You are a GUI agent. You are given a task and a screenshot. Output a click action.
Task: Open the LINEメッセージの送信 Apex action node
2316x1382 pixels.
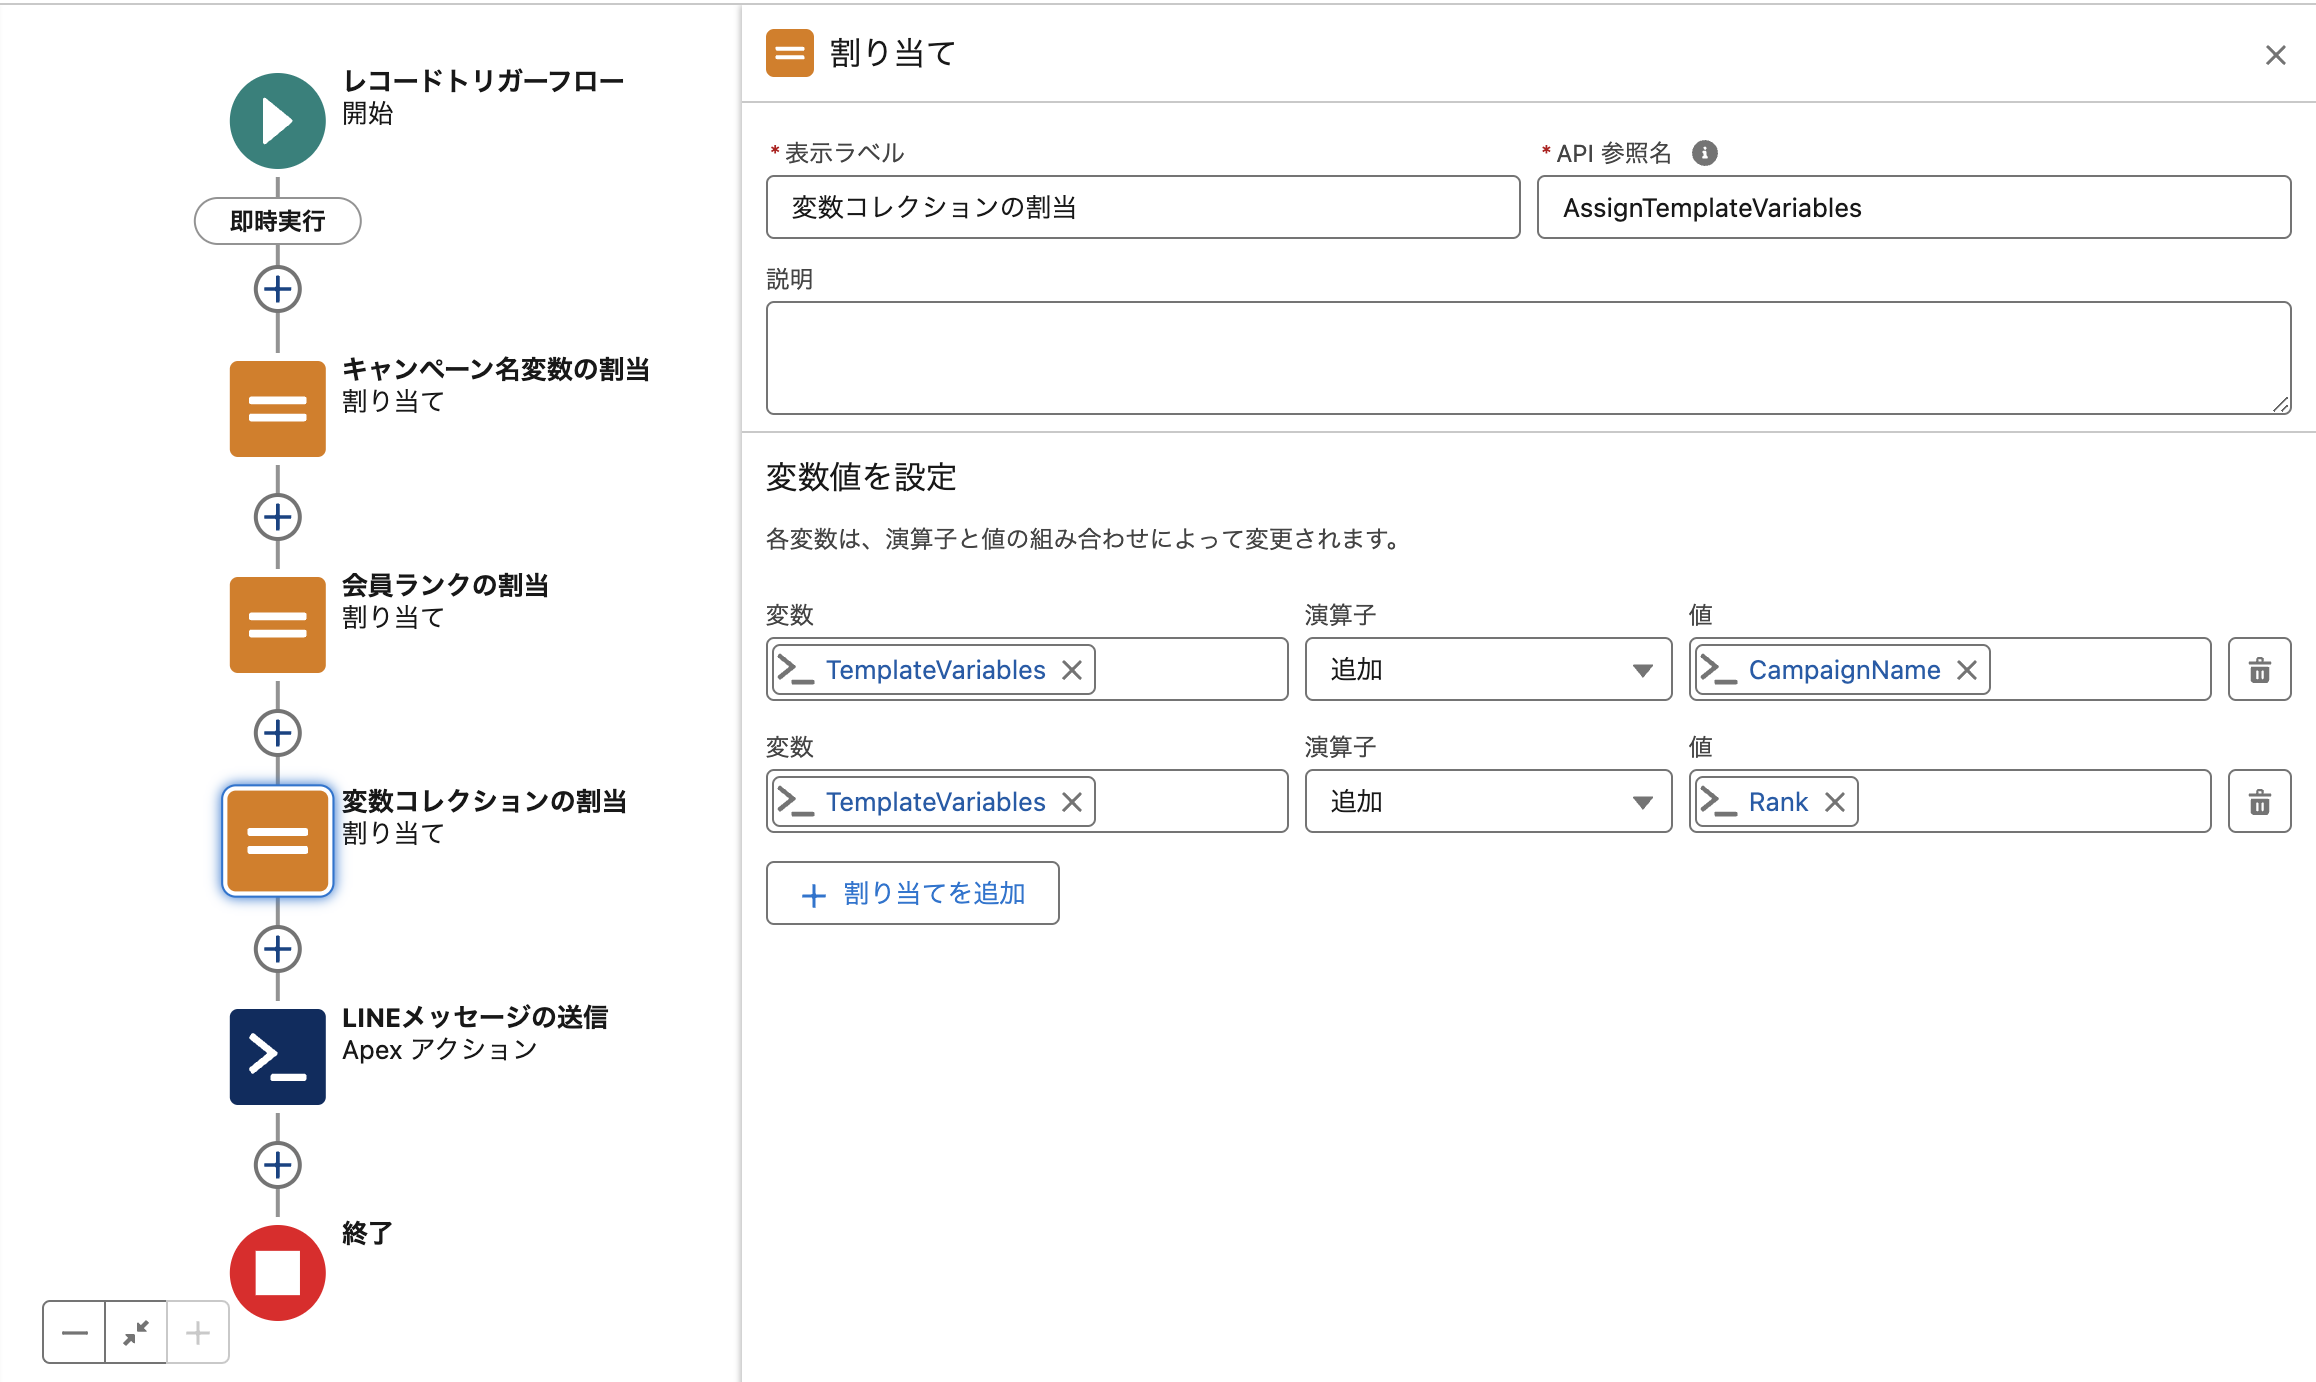click(x=277, y=1056)
